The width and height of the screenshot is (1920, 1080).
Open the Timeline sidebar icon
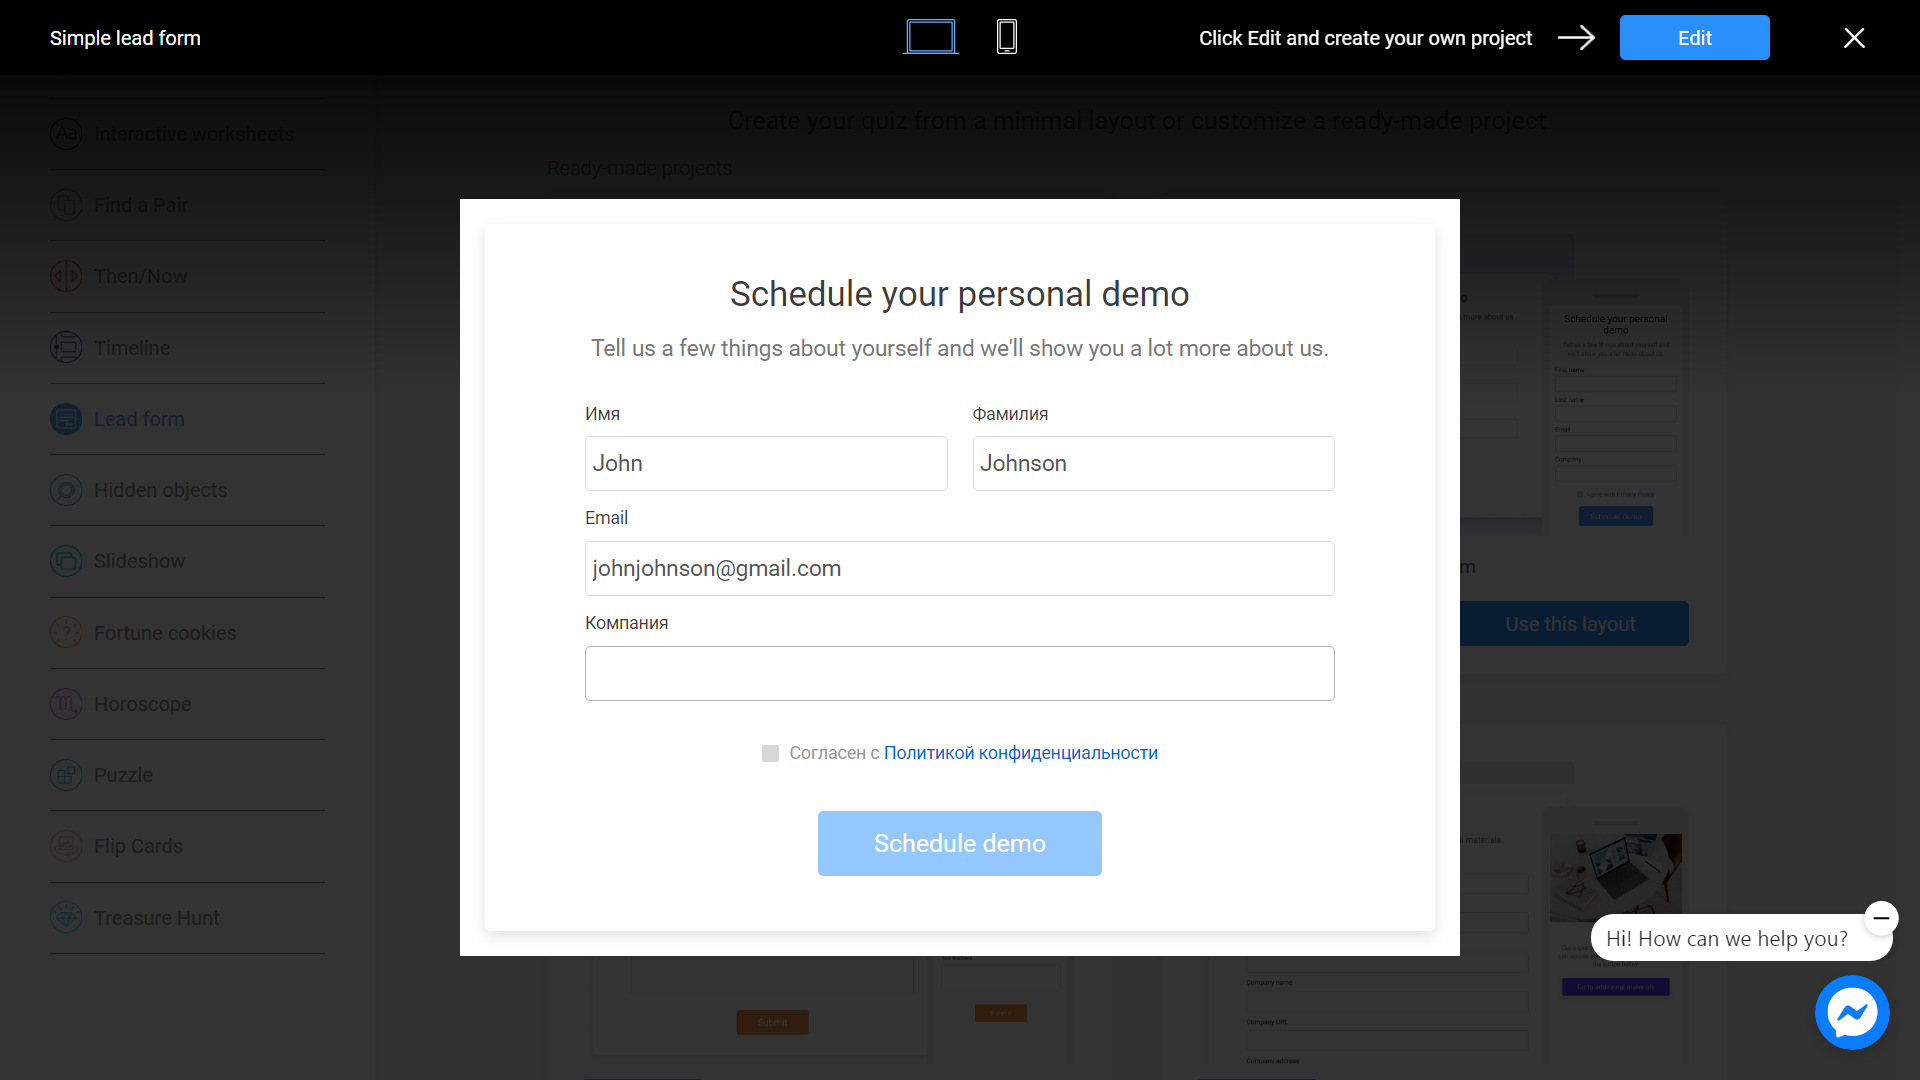(x=66, y=348)
